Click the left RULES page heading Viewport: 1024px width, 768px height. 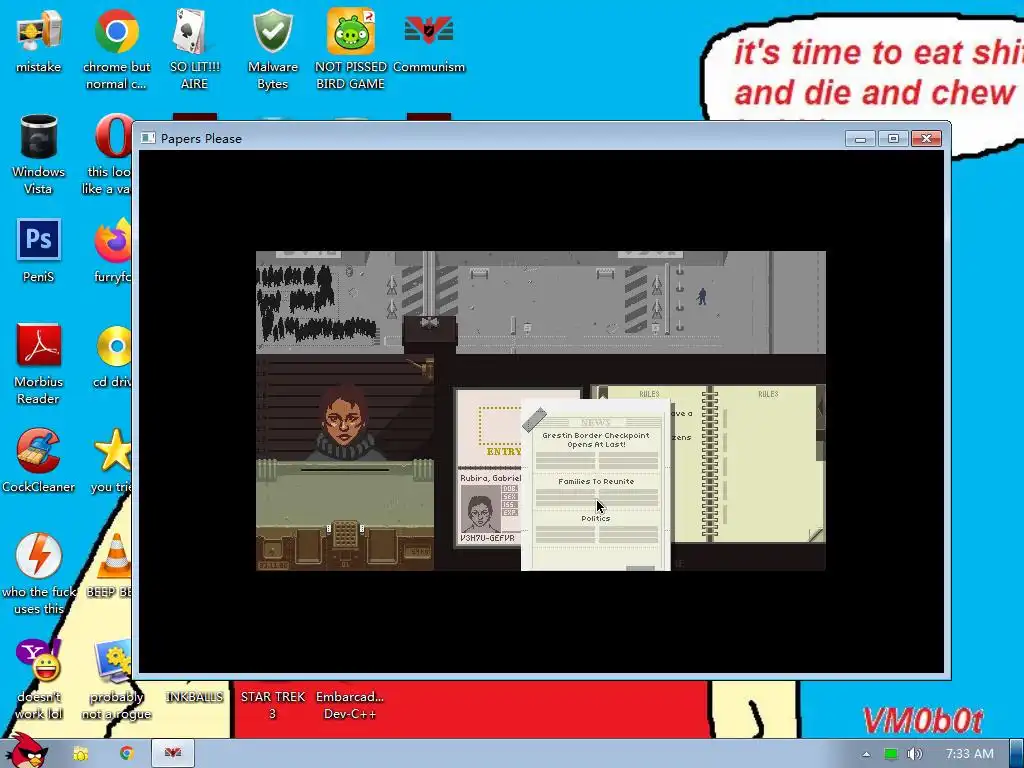(x=649, y=394)
